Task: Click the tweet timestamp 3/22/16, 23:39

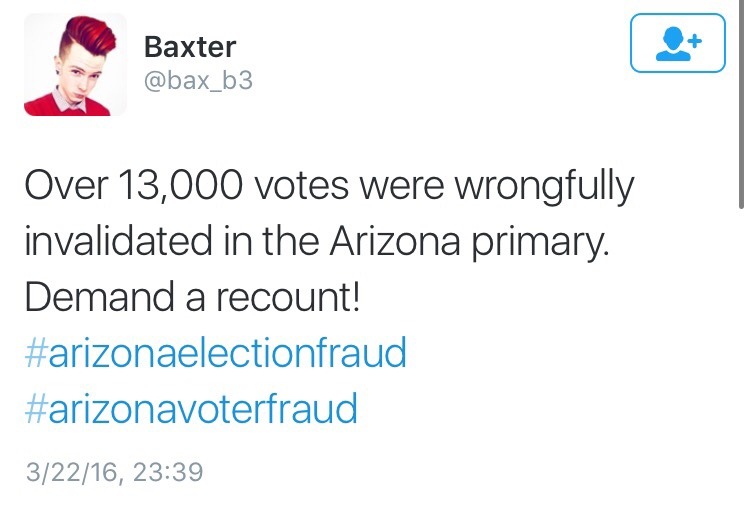Action: pos(112,470)
